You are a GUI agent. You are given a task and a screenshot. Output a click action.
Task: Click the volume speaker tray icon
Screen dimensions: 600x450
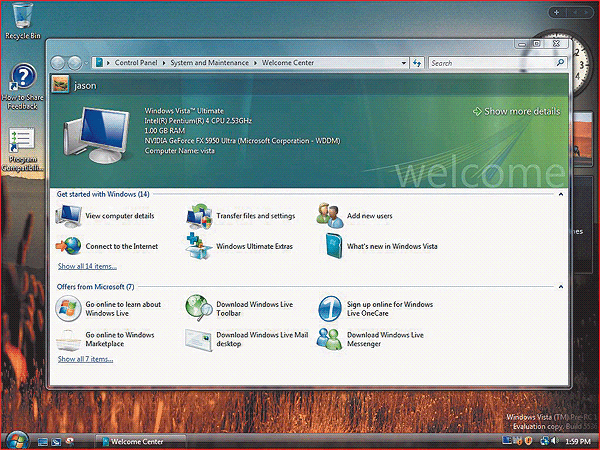pos(555,441)
